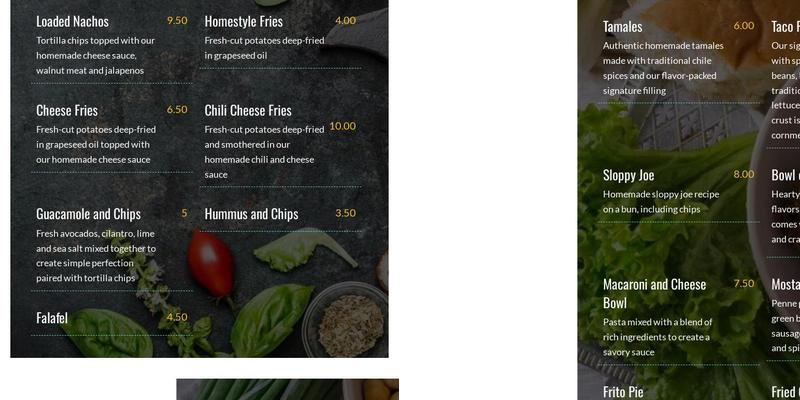Click the Tamales item heading
Image resolution: width=800 pixels, height=400 pixels.
coord(622,27)
